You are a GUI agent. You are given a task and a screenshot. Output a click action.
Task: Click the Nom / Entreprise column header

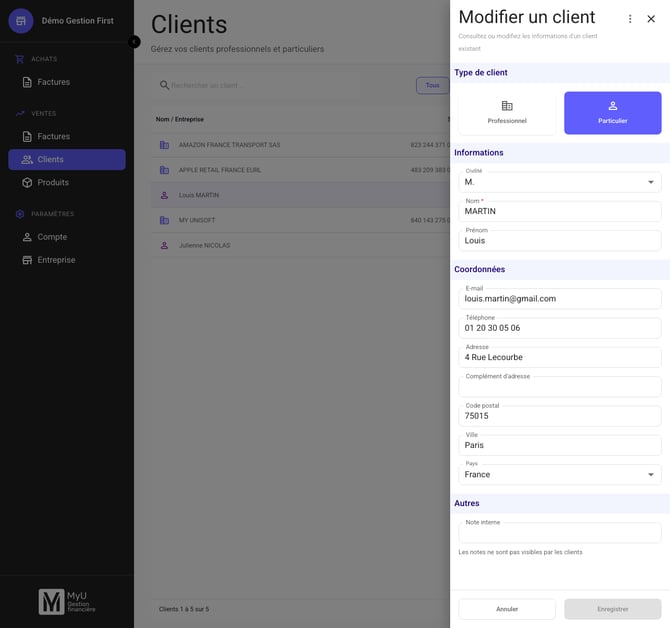(179, 119)
